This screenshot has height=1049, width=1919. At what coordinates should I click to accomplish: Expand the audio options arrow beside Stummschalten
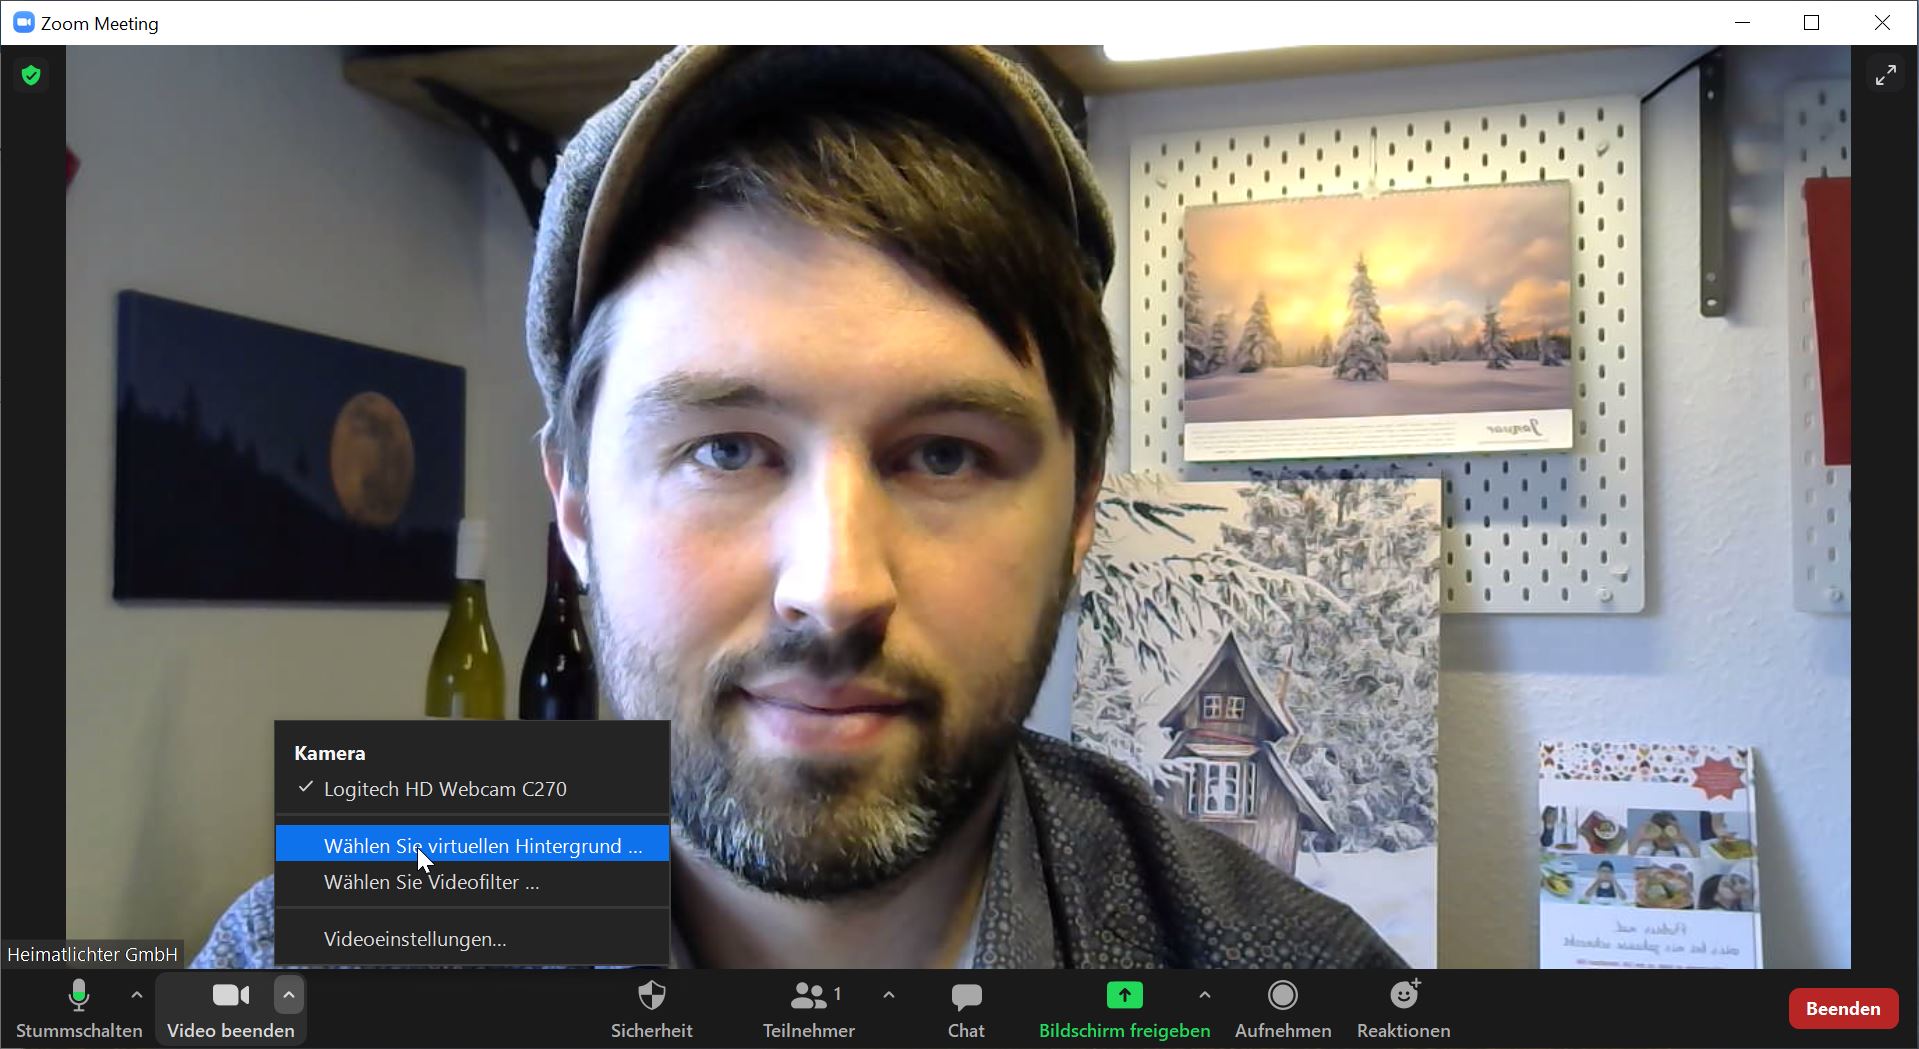[137, 995]
